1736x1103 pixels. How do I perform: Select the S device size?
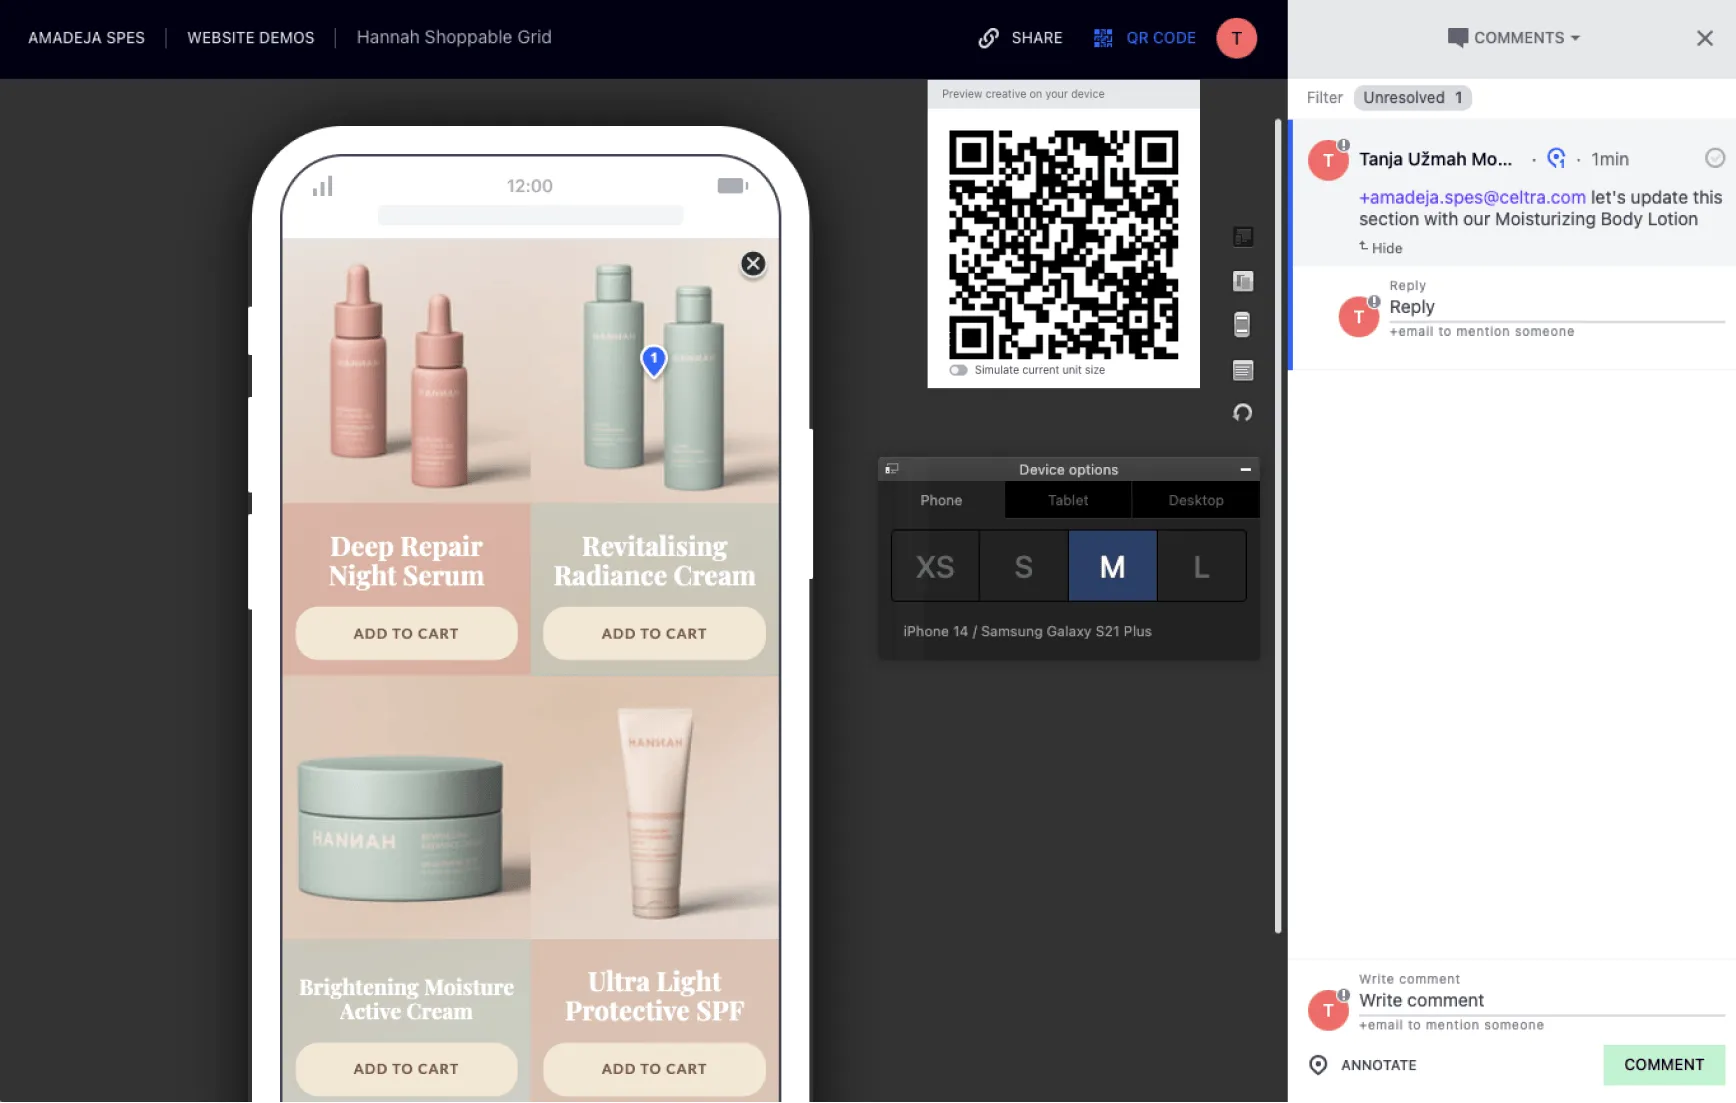(1023, 567)
